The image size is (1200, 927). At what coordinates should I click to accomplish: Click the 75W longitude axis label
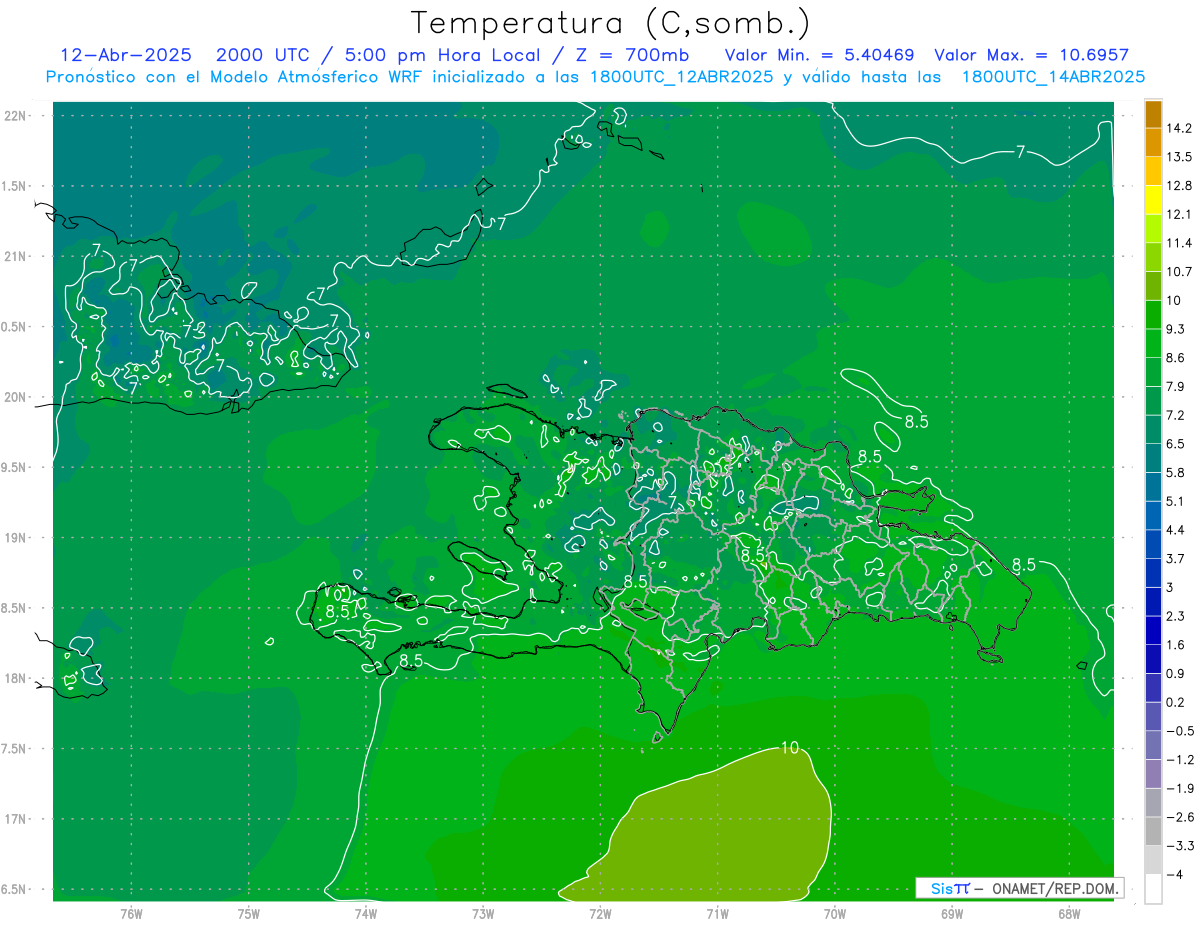tap(248, 914)
